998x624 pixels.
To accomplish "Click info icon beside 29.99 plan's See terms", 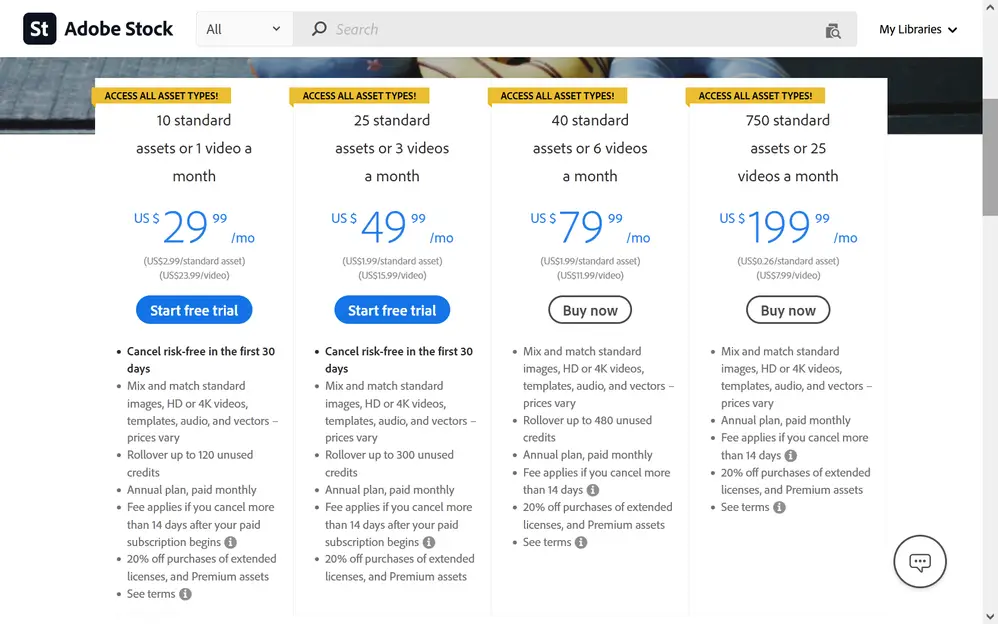I will coord(185,594).
